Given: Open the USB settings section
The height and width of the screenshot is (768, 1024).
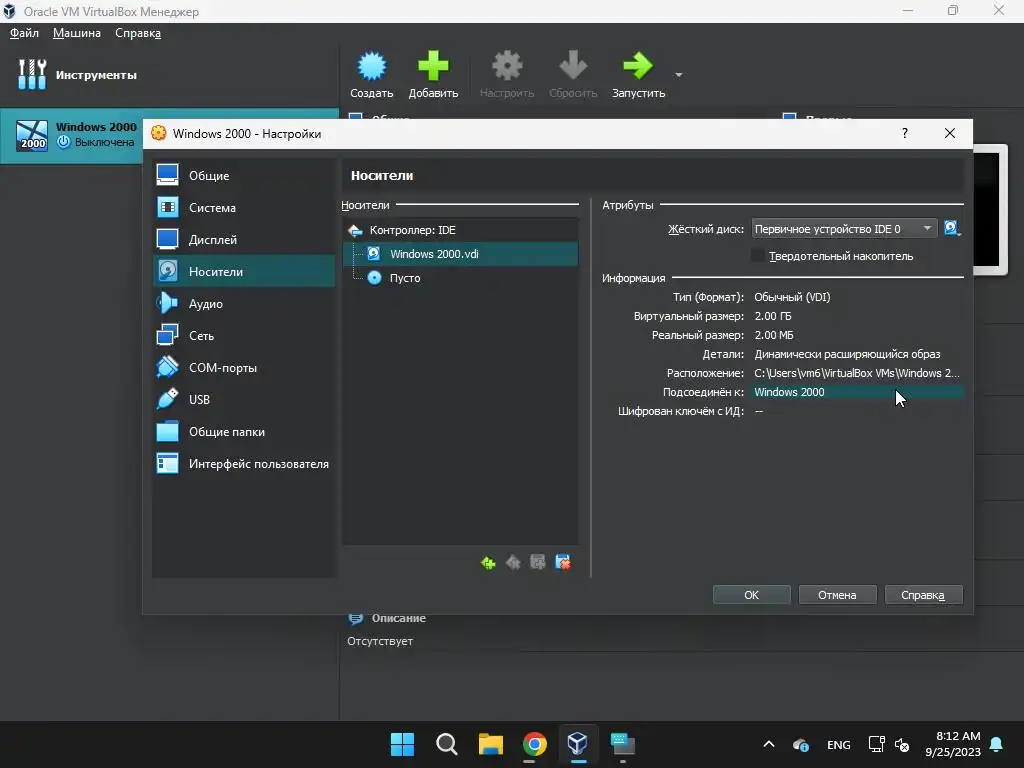Looking at the screenshot, I should [x=244, y=399].
